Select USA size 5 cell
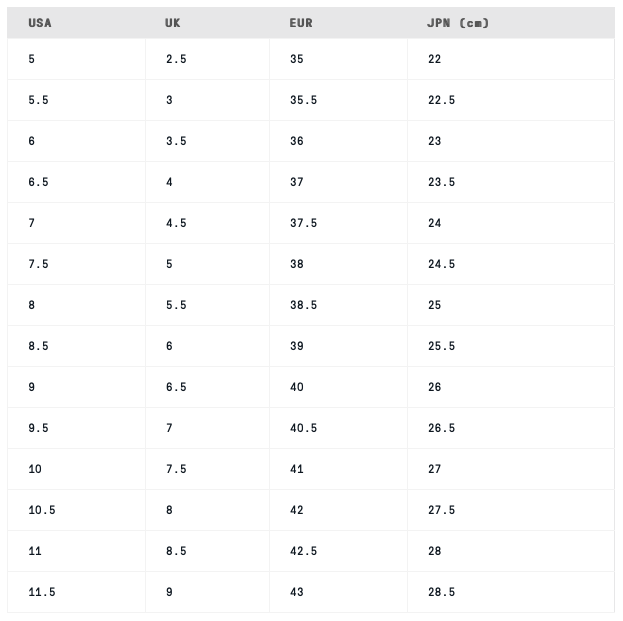Image resolution: width=623 pixels, height=621 pixels. [76, 59]
